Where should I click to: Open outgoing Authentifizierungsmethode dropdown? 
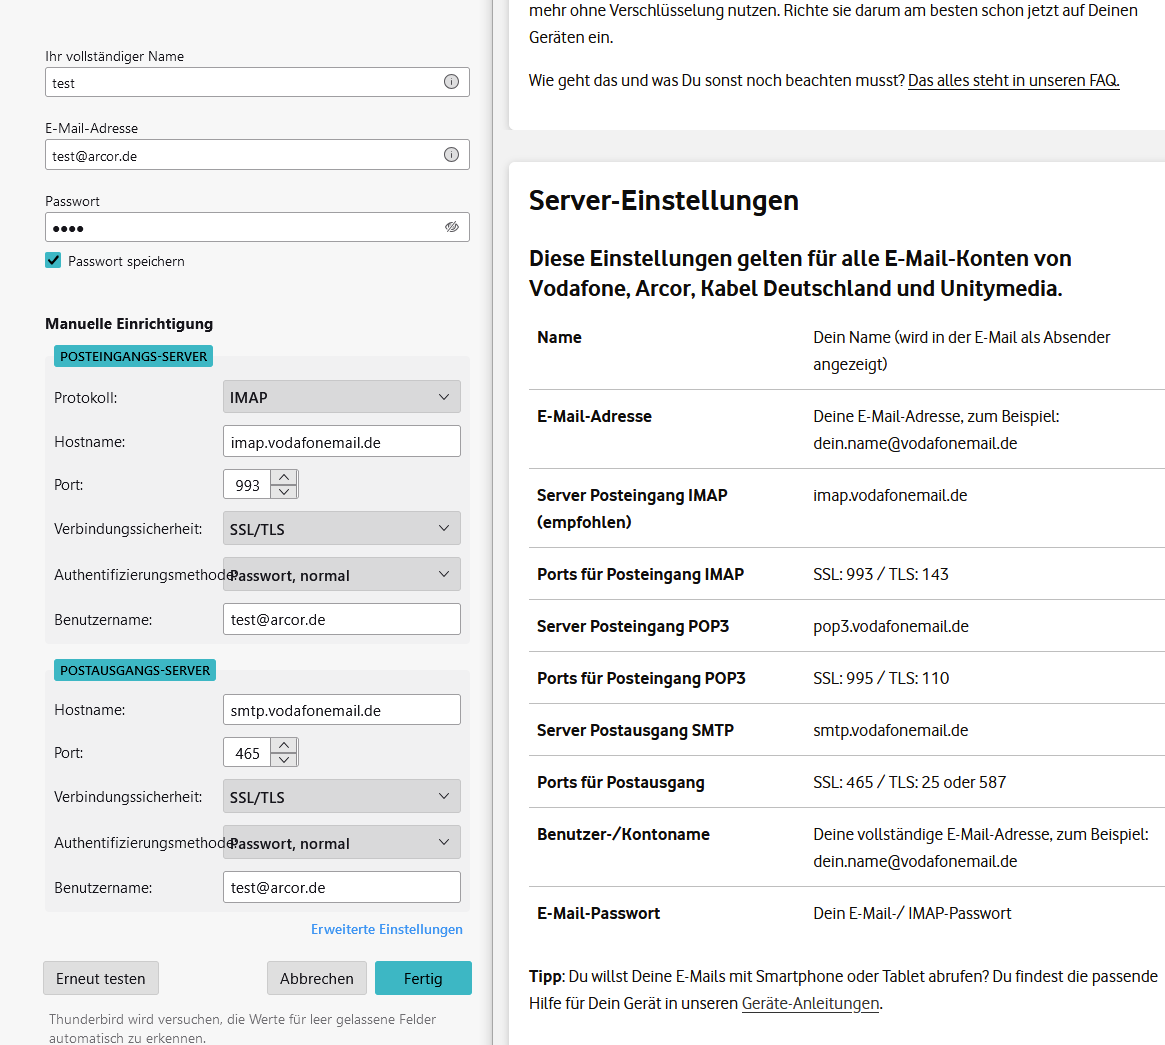coord(341,843)
